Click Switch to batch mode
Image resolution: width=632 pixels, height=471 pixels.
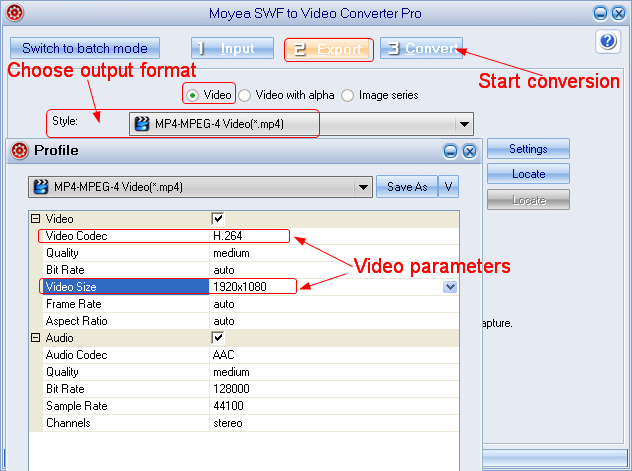(x=85, y=48)
